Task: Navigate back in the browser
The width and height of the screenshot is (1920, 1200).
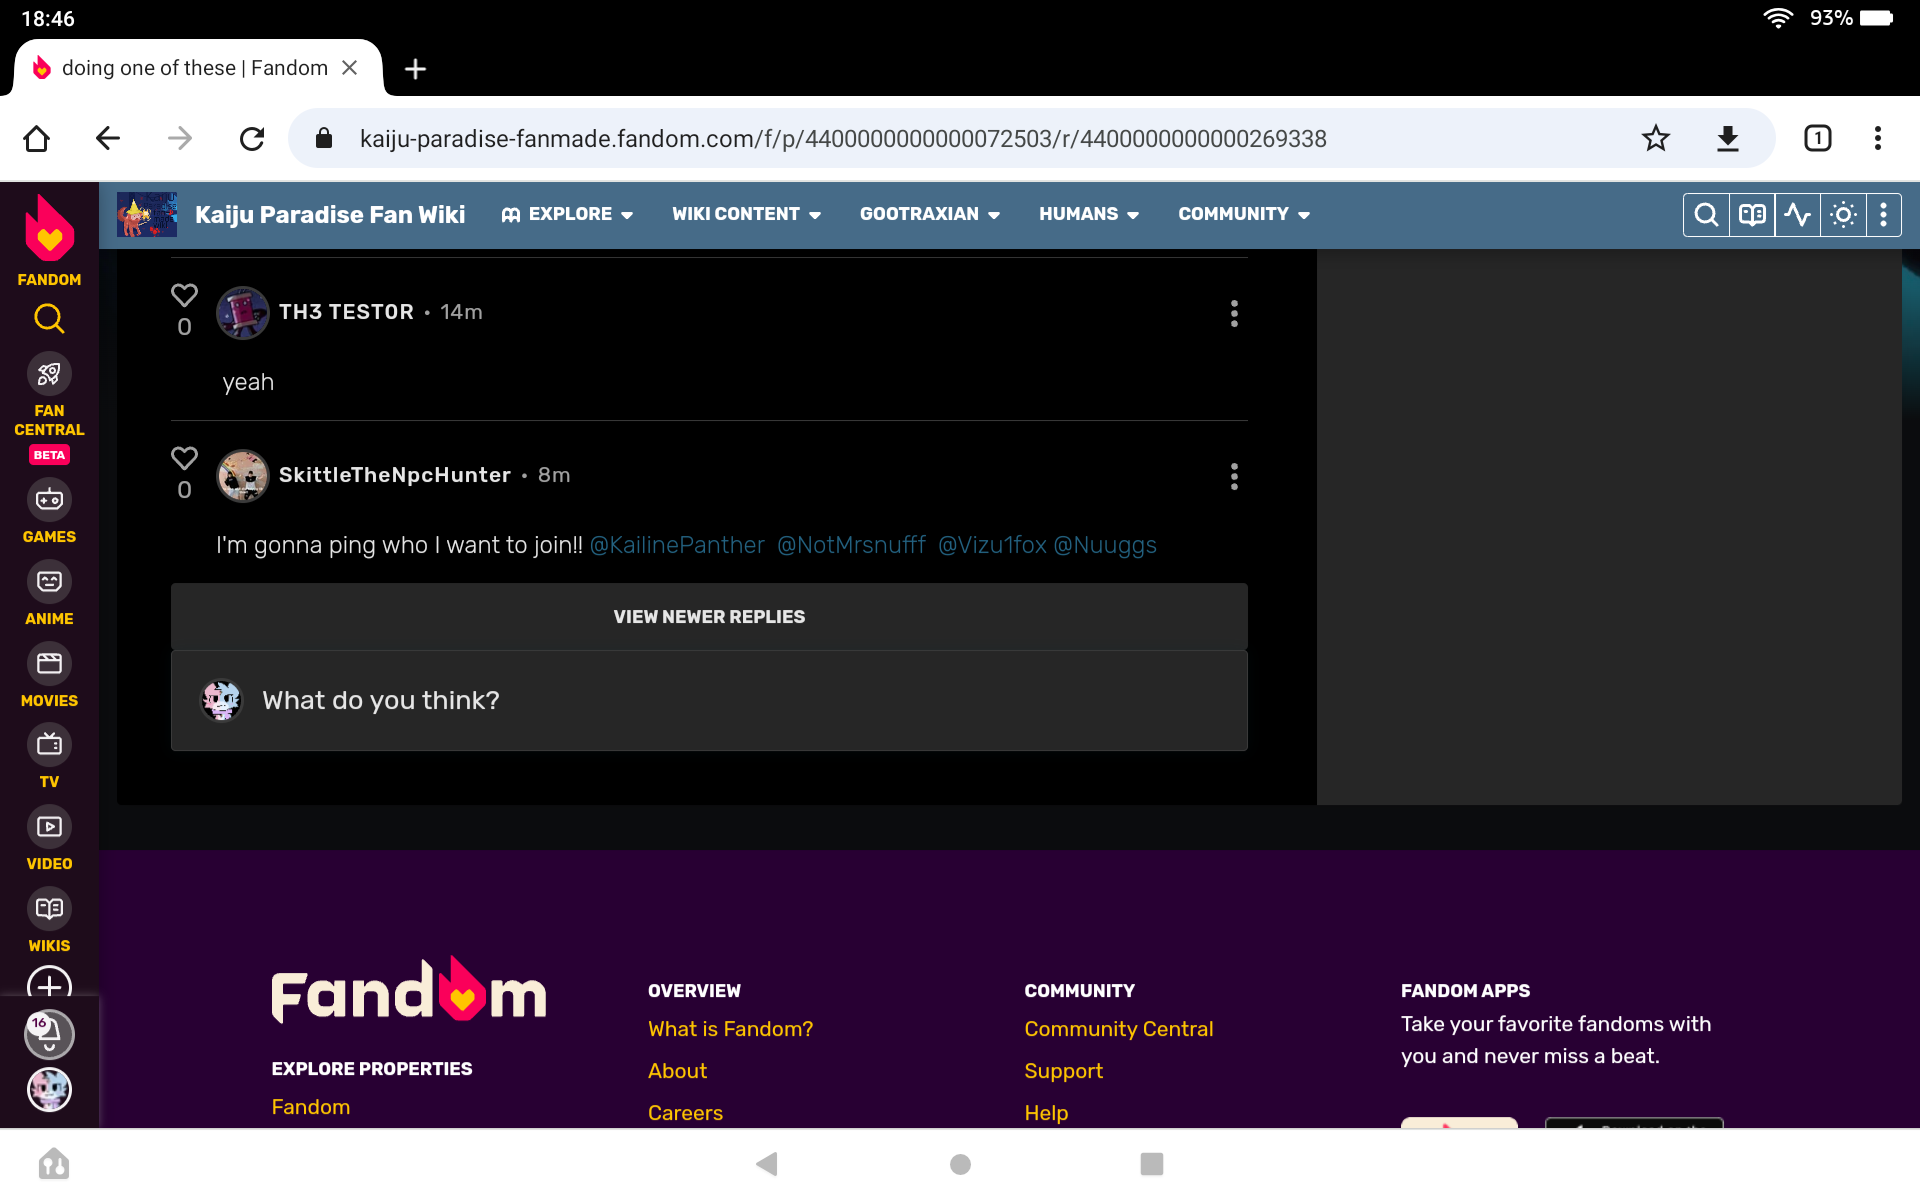Action: coord(108,138)
